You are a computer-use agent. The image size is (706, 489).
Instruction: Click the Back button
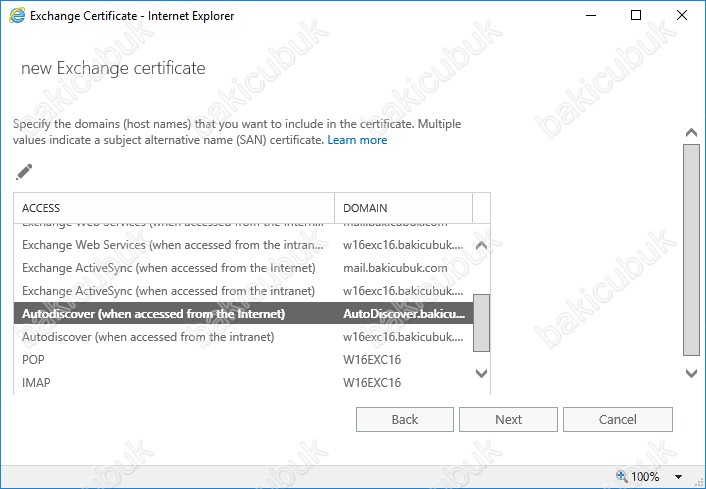pyautogui.click(x=405, y=420)
